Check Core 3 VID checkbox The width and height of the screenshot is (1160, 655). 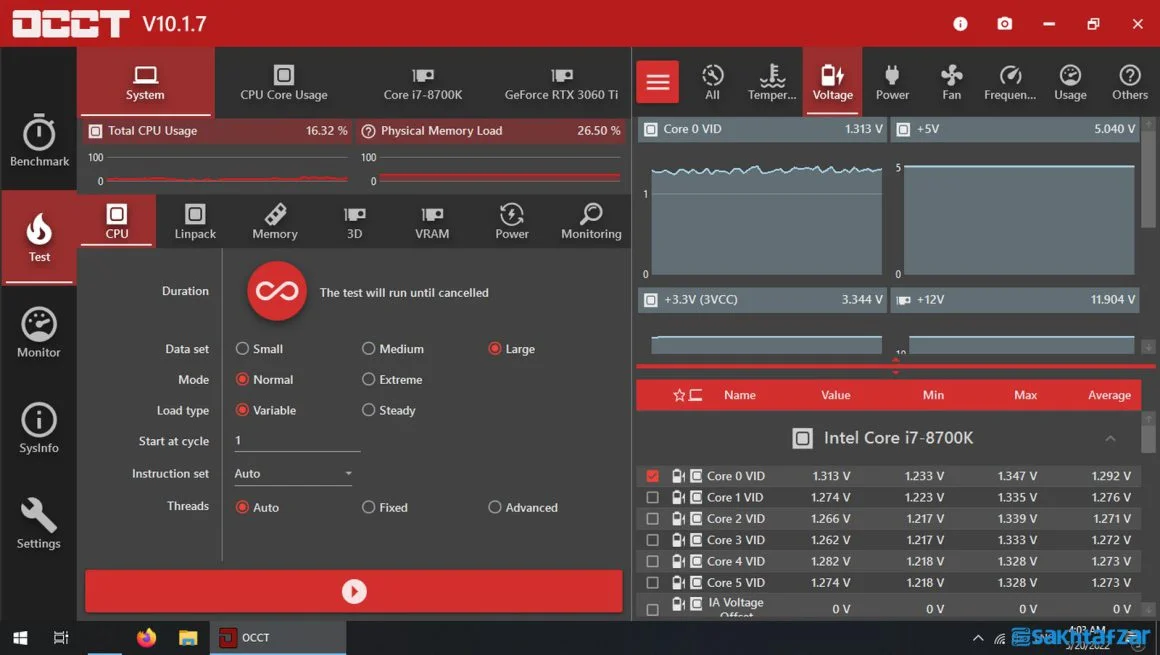click(x=652, y=540)
